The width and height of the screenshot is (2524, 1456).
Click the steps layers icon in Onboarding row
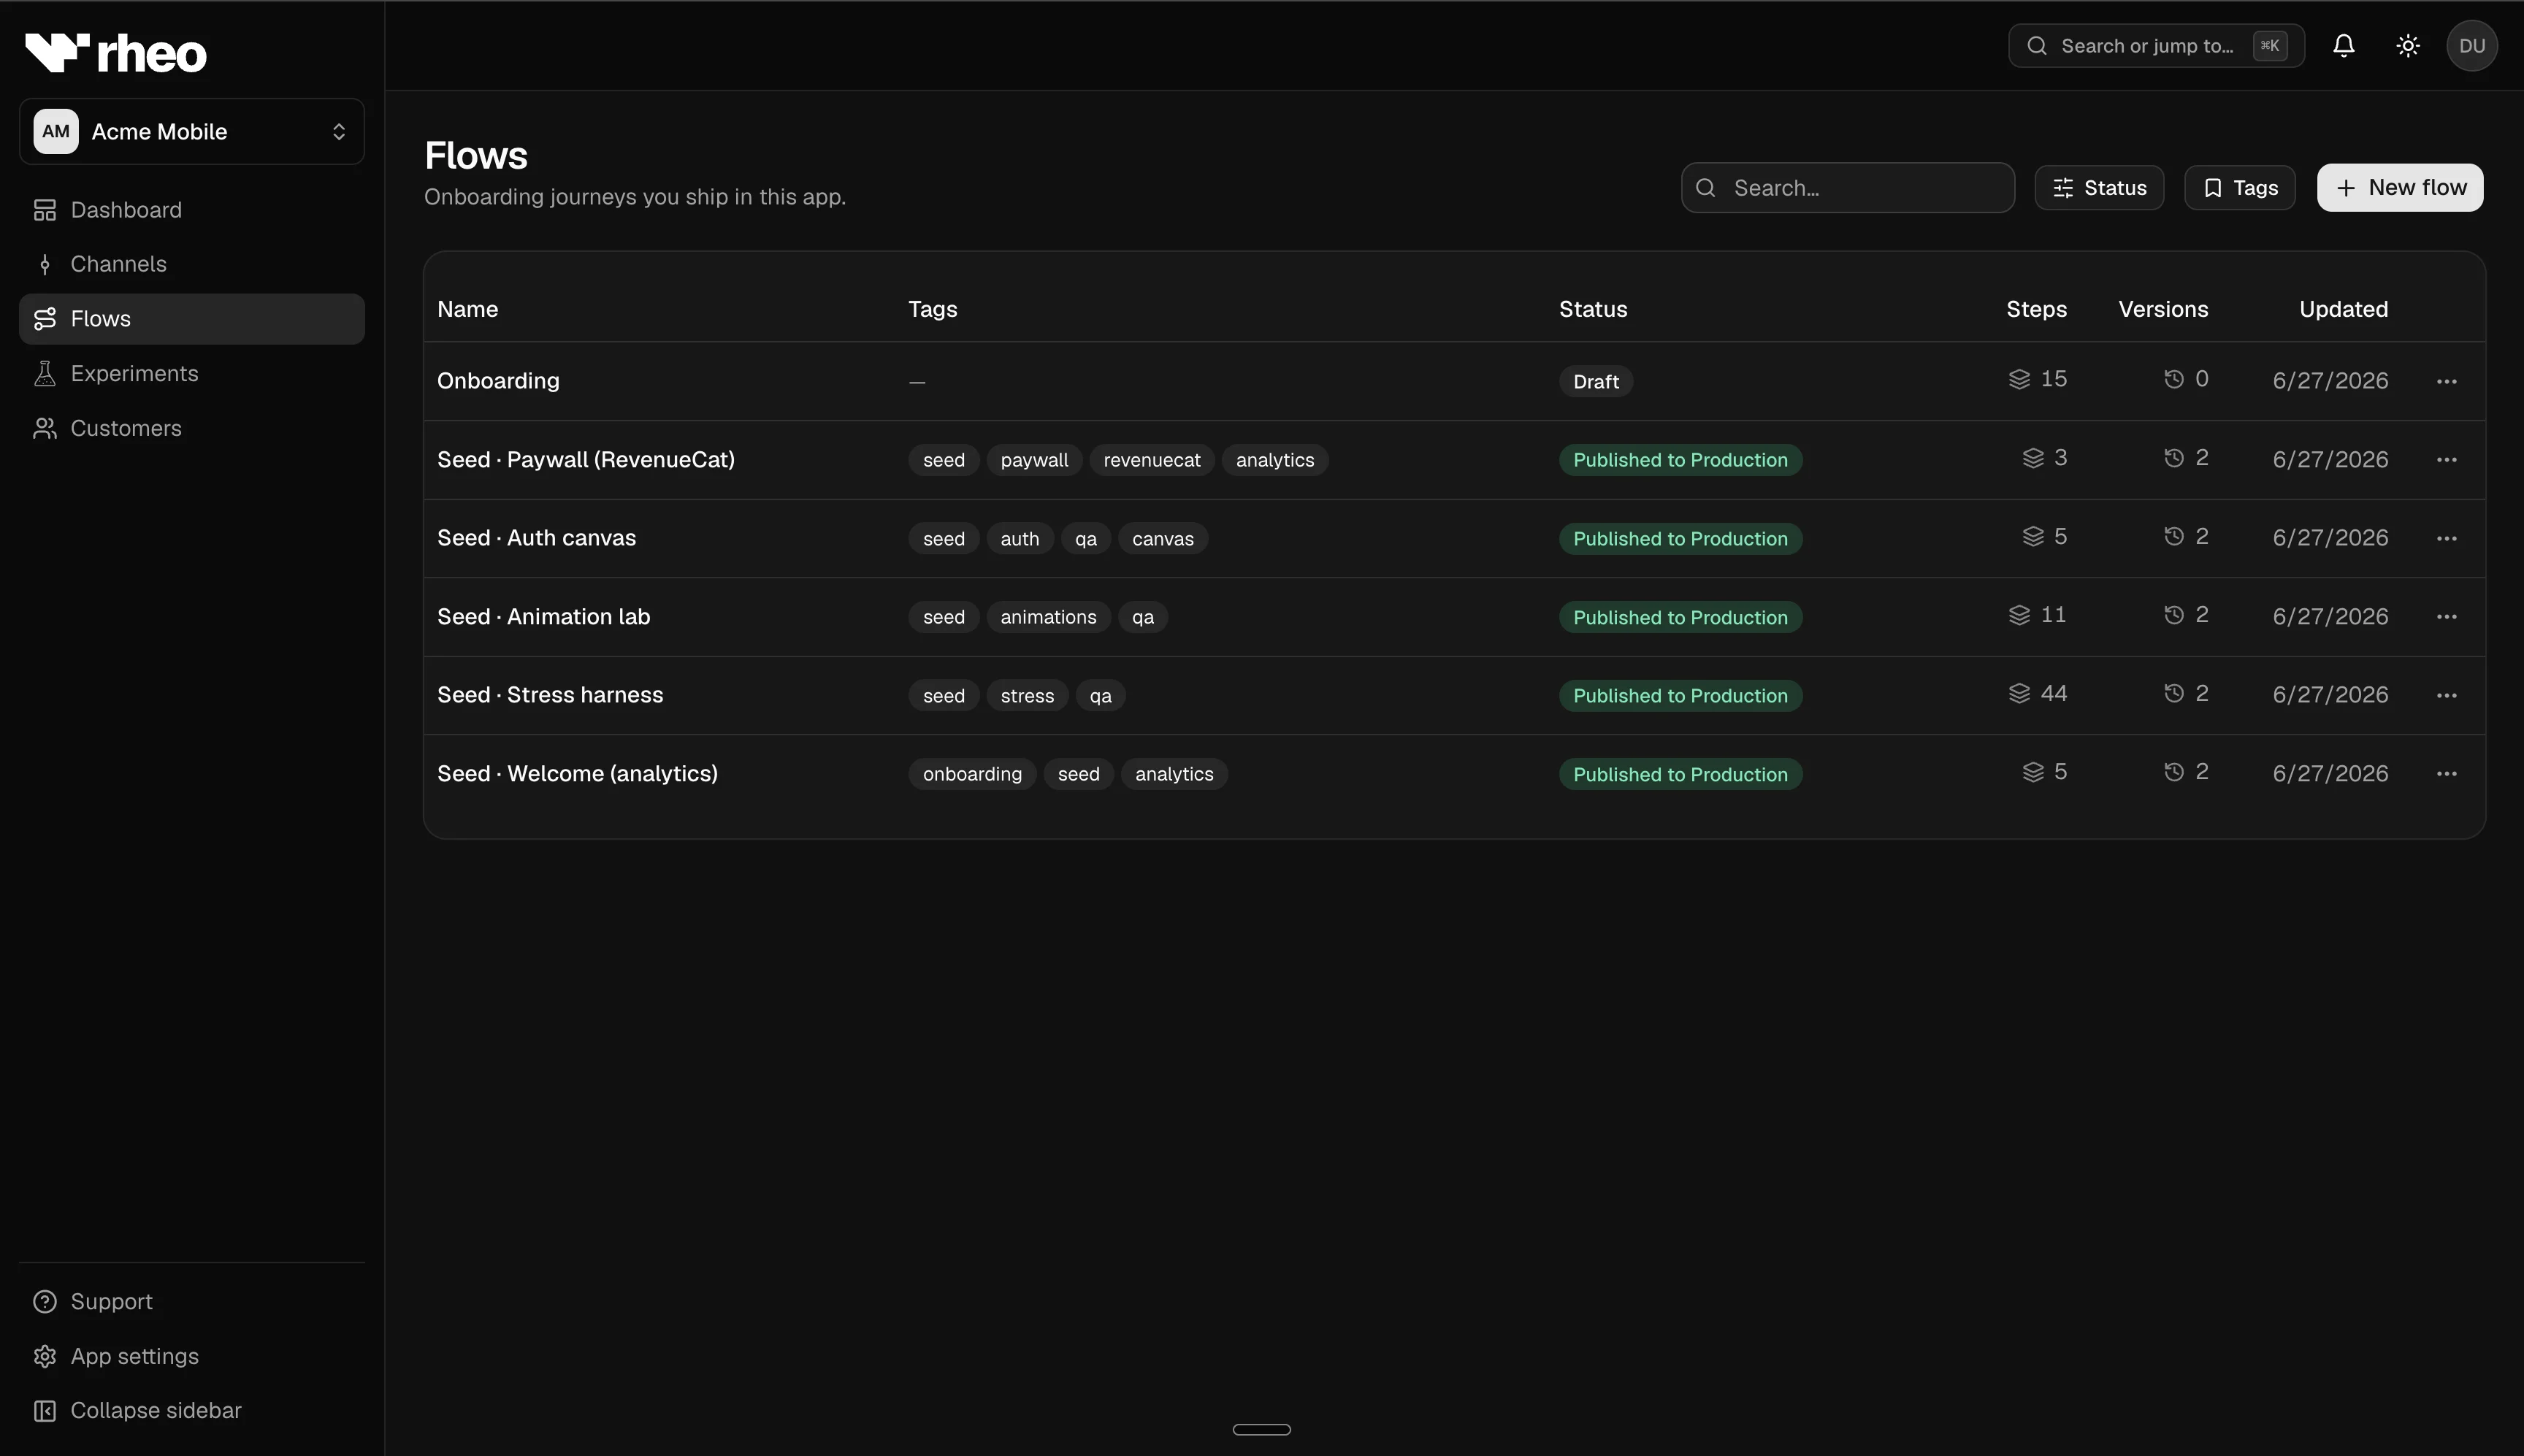click(x=2019, y=379)
